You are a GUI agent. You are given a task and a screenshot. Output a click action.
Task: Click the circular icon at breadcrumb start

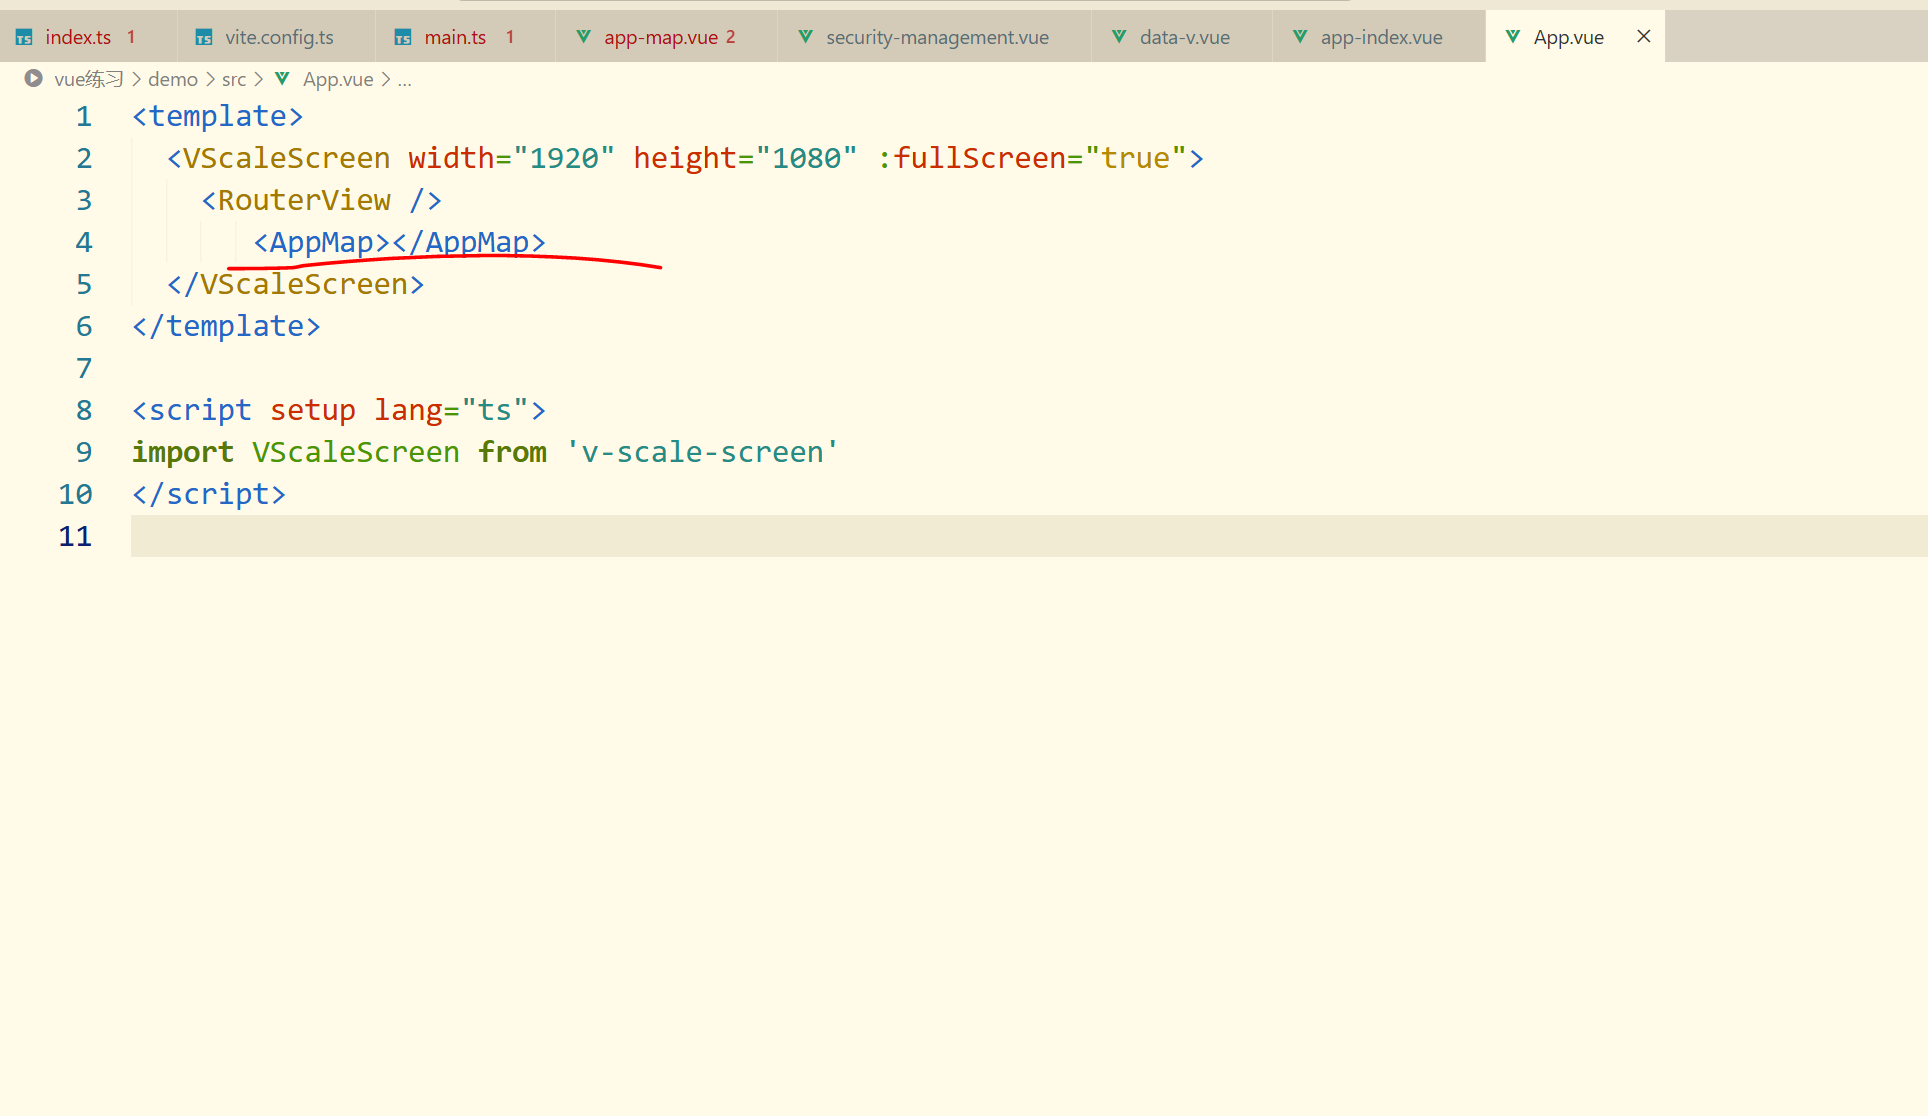(34, 78)
